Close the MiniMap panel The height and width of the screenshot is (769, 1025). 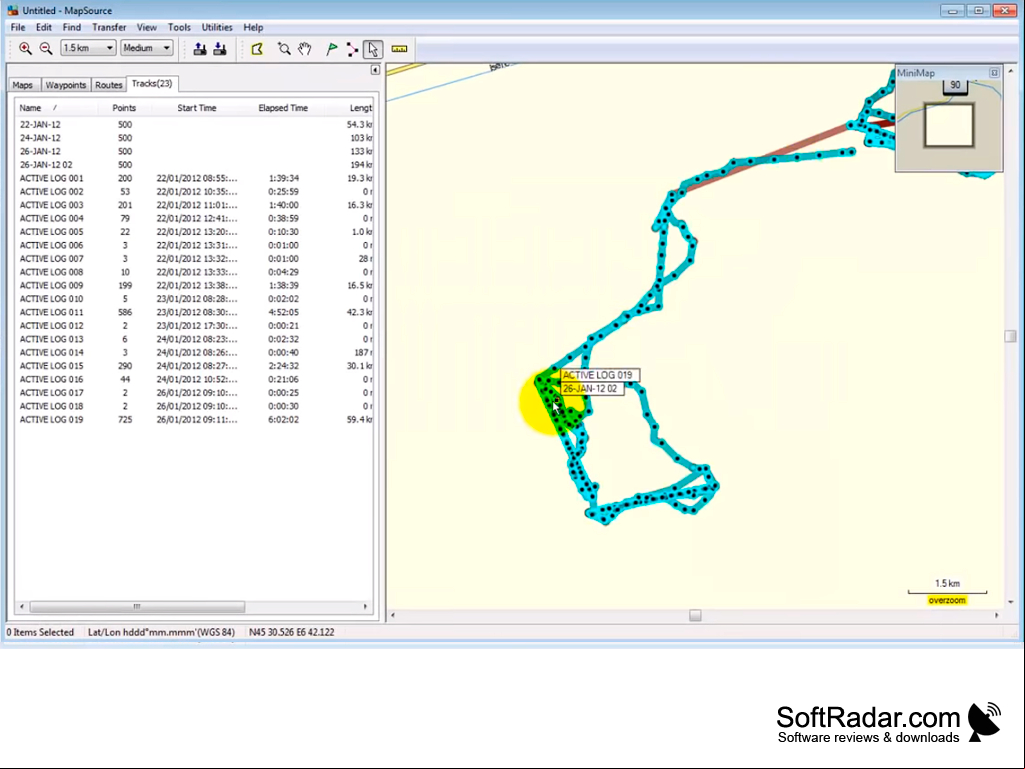(994, 73)
